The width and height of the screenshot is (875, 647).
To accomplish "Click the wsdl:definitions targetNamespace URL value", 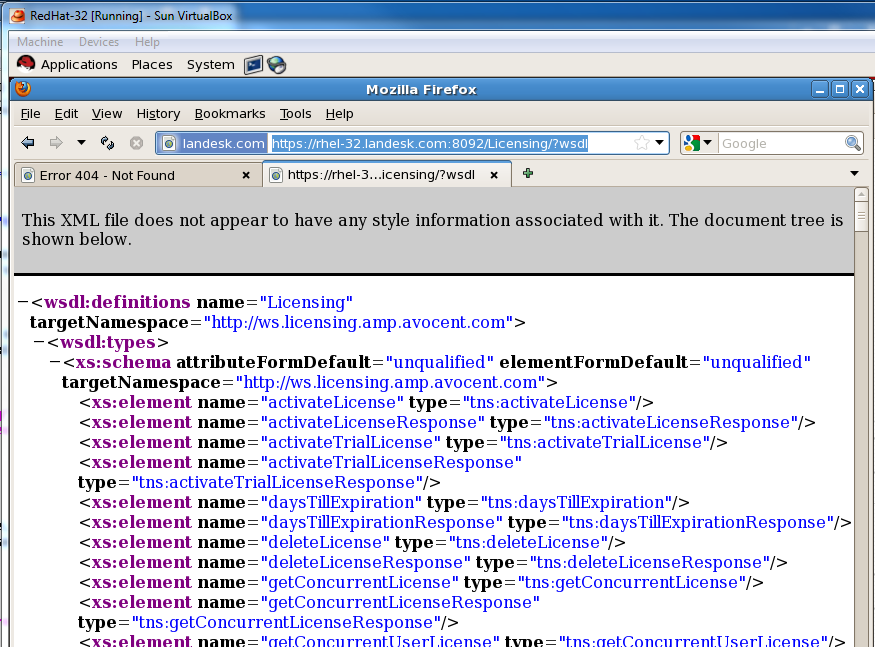I will pos(358,322).
